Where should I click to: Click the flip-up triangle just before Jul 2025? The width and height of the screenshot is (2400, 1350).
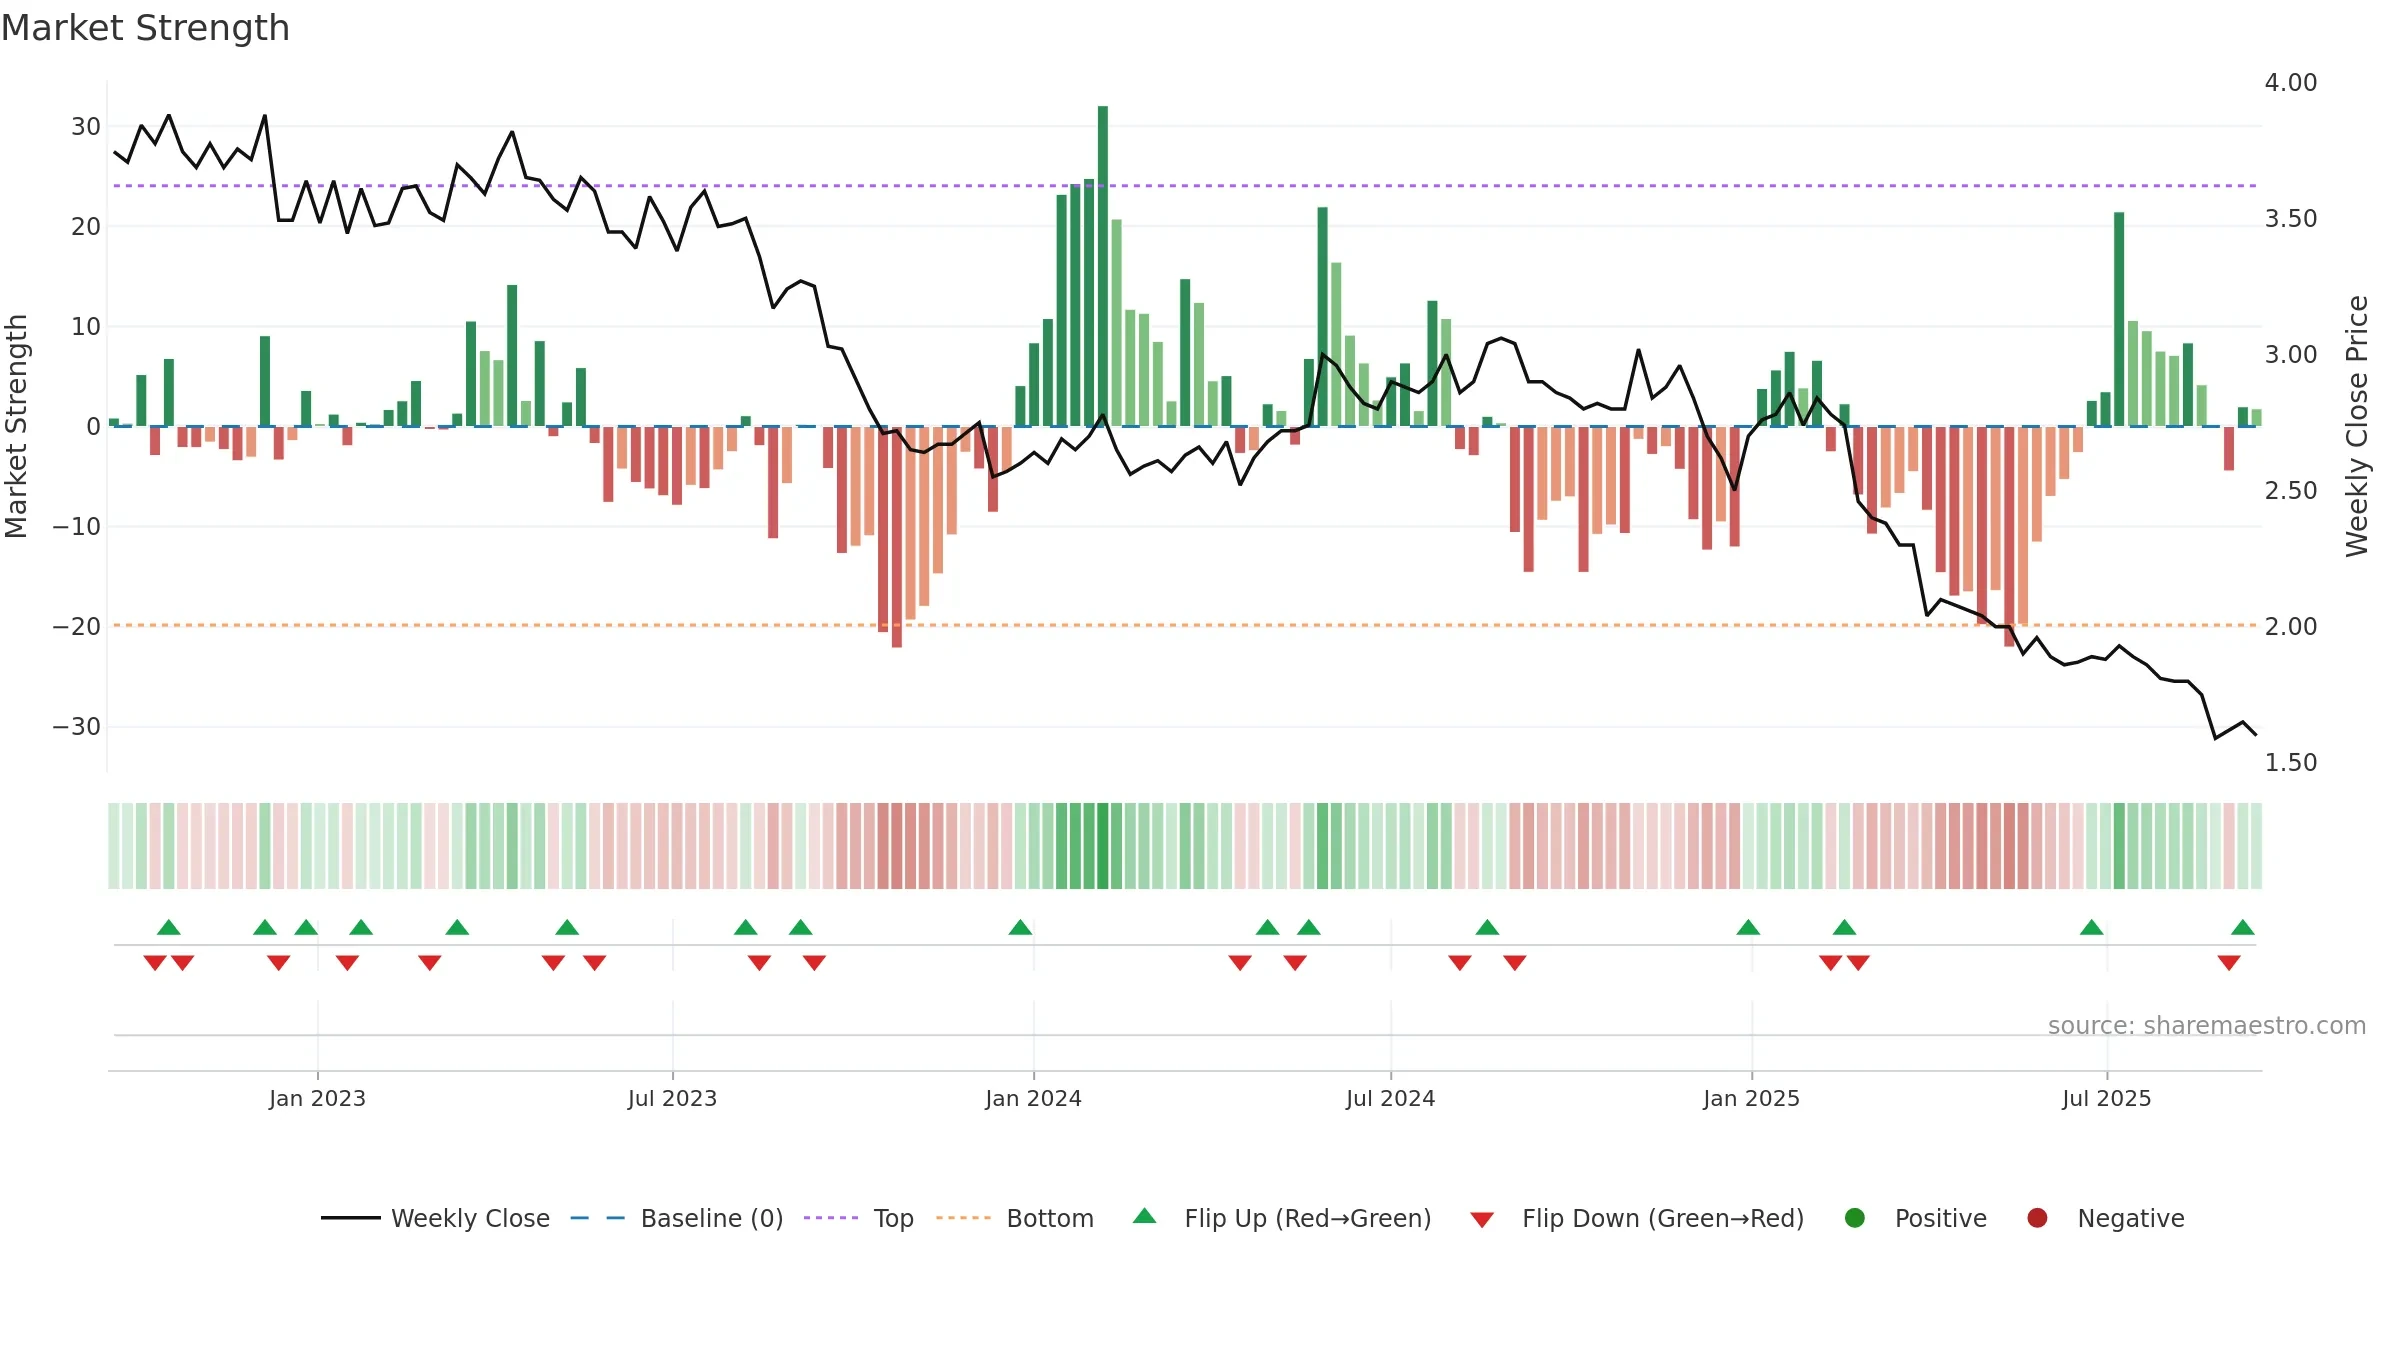[2092, 927]
